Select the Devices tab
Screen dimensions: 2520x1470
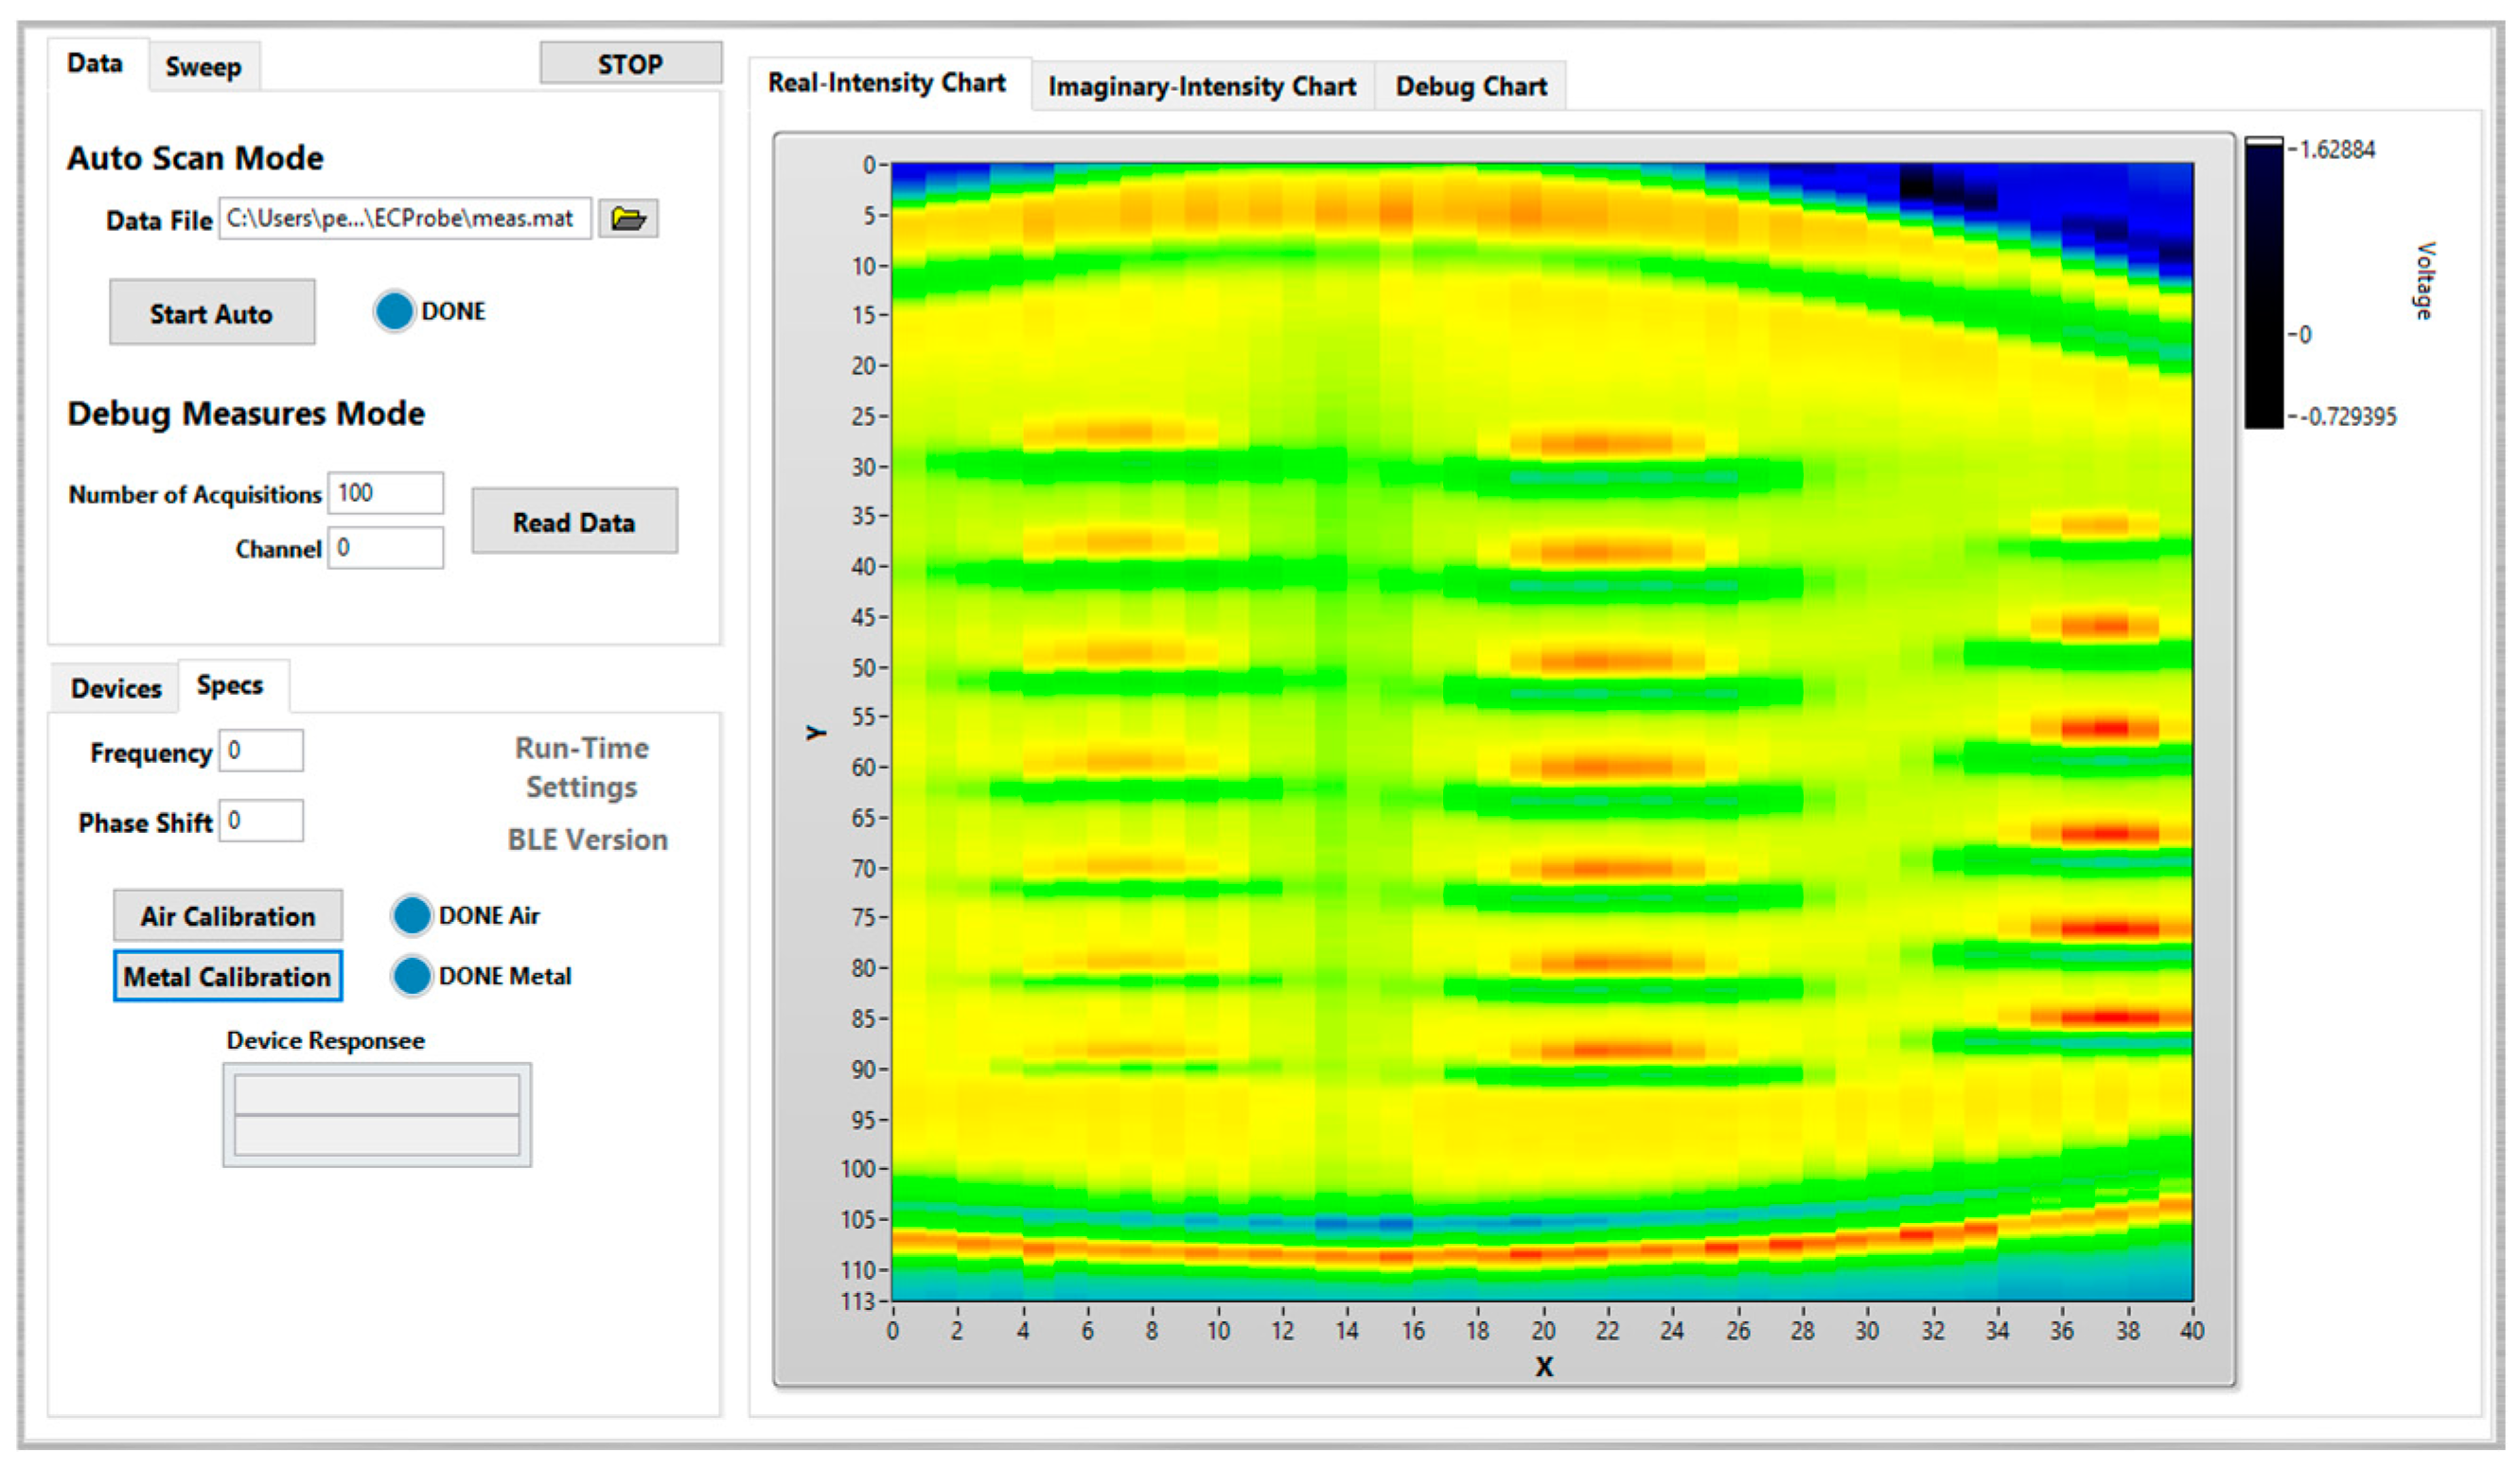click(x=115, y=688)
